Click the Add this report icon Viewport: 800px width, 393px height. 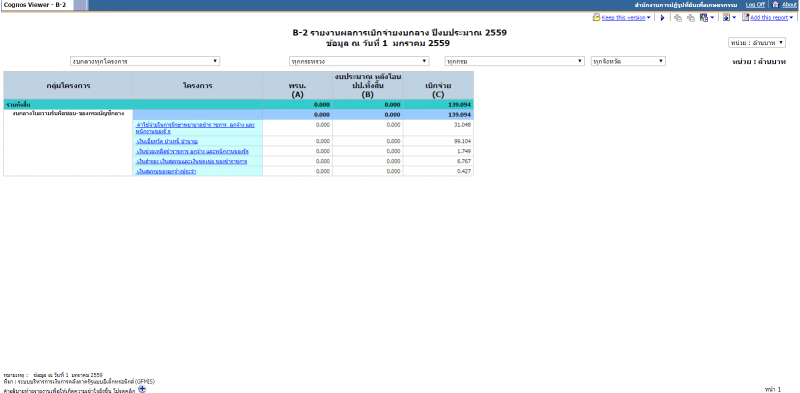(x=745, y=17)
